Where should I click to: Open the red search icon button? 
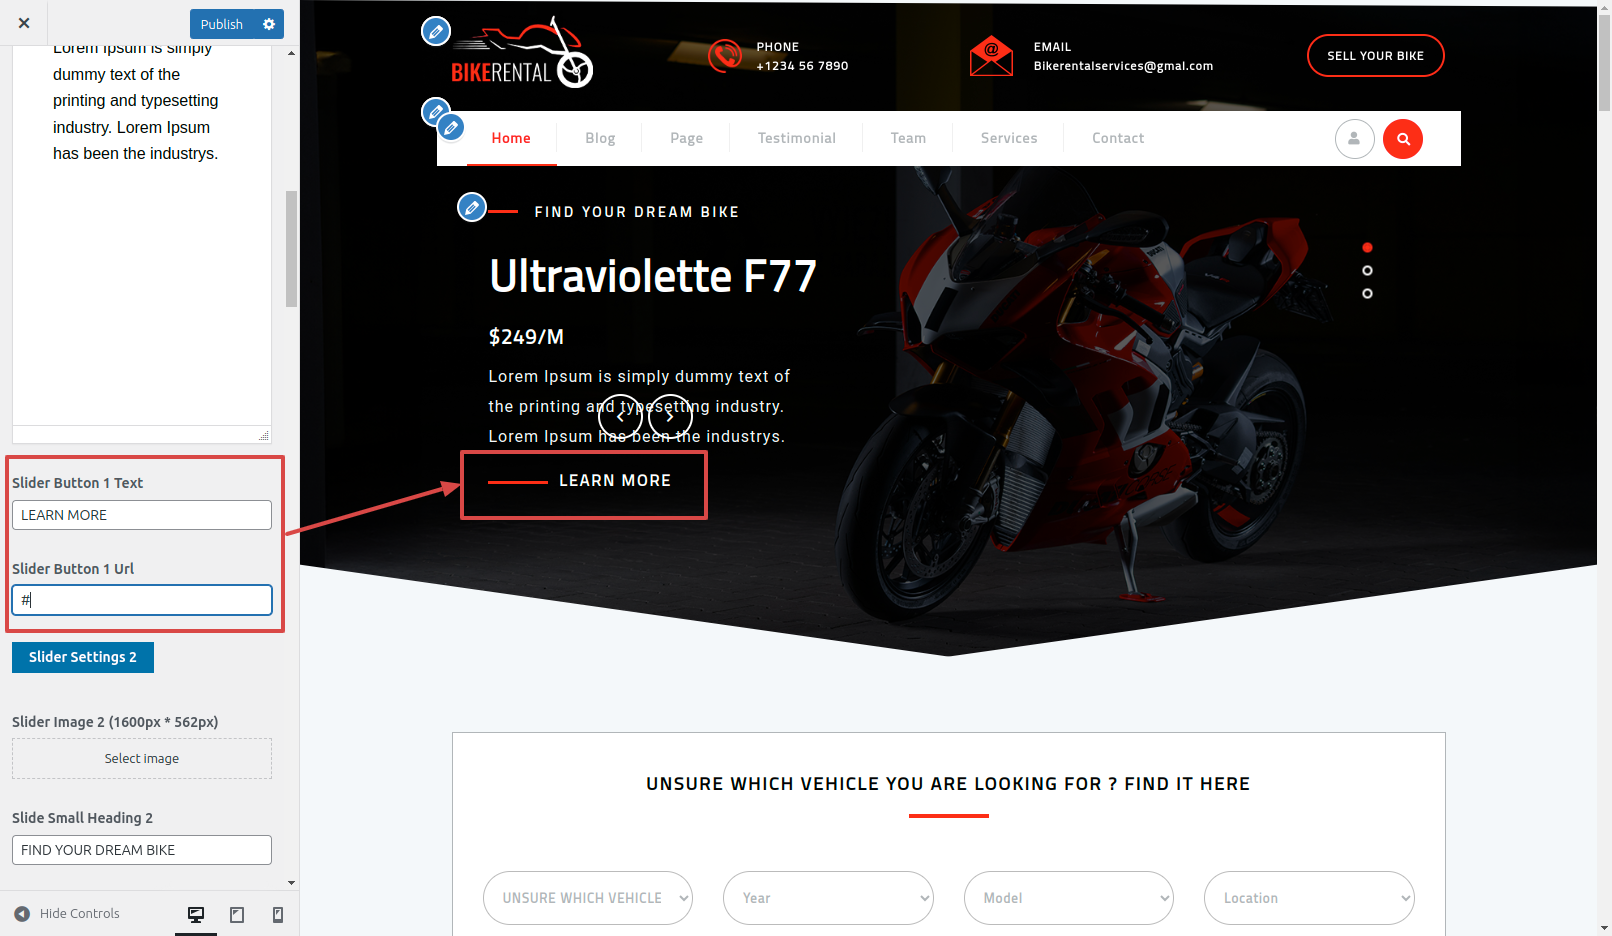(x=1403, y=139)
